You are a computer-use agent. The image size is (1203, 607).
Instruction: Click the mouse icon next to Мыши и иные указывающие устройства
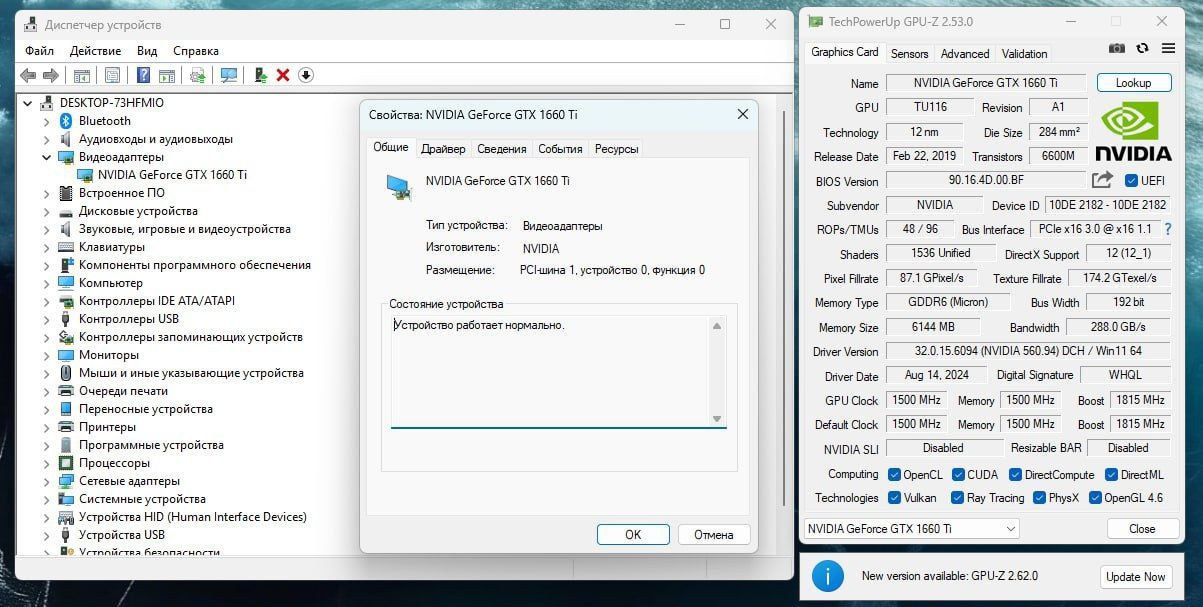click(x=66, y=373)
